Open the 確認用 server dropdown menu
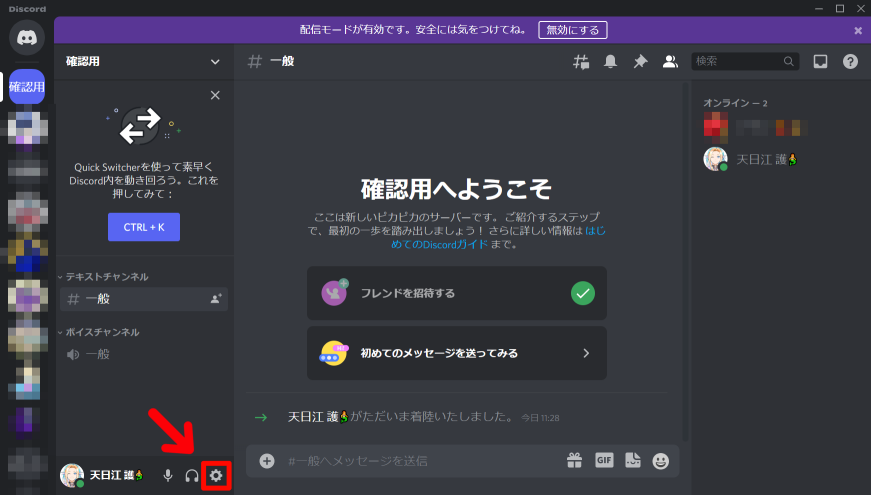This screenshot has height=495, width=871. click(215, 62)
